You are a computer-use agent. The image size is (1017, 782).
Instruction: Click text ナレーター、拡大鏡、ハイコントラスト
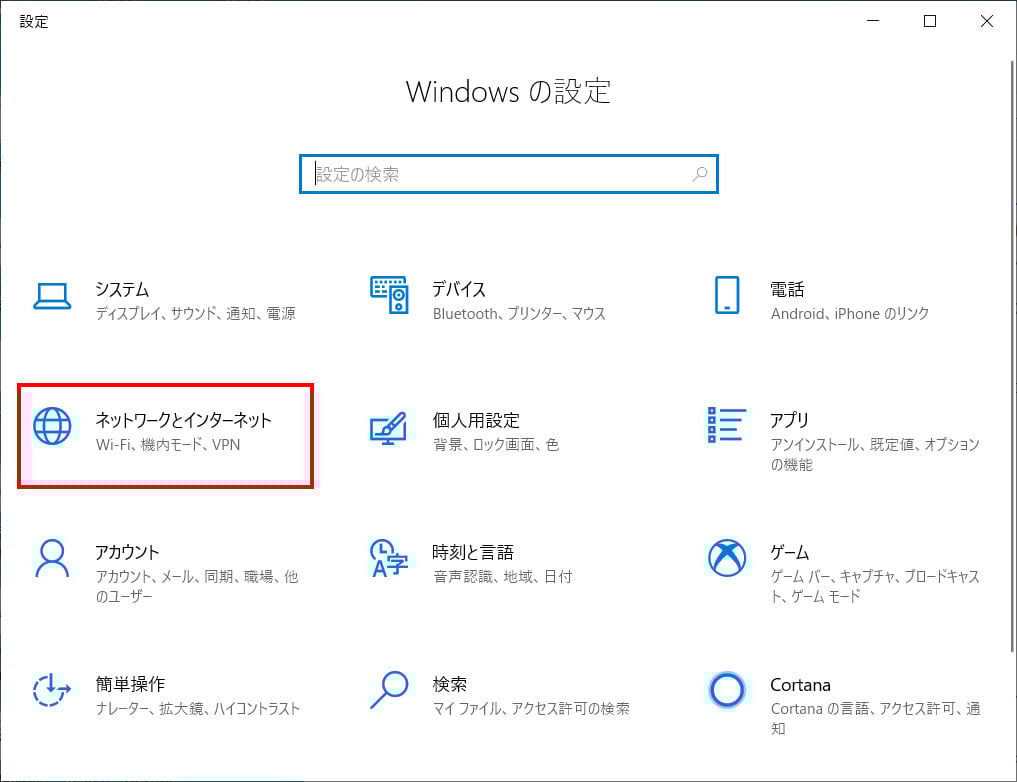[198, 709]
